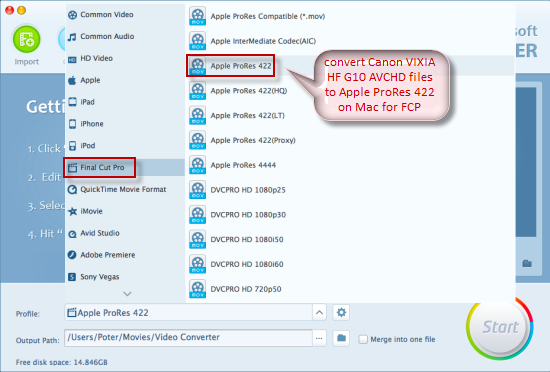Choose Apple InterMediate Codec(AIC) format
Viewport: 550px width, 372px height.
[x=351, y=41]
